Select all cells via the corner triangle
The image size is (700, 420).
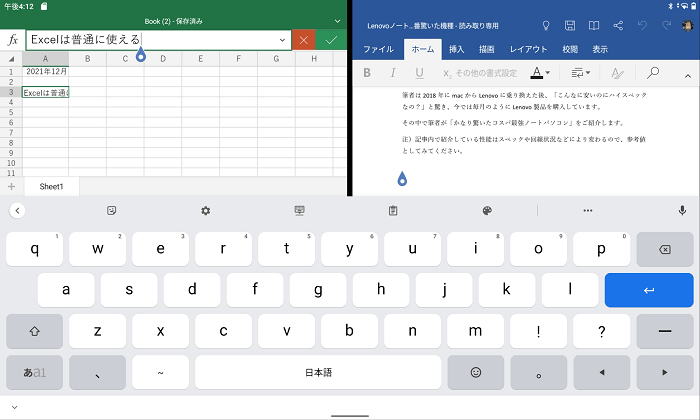pos(11,58)
